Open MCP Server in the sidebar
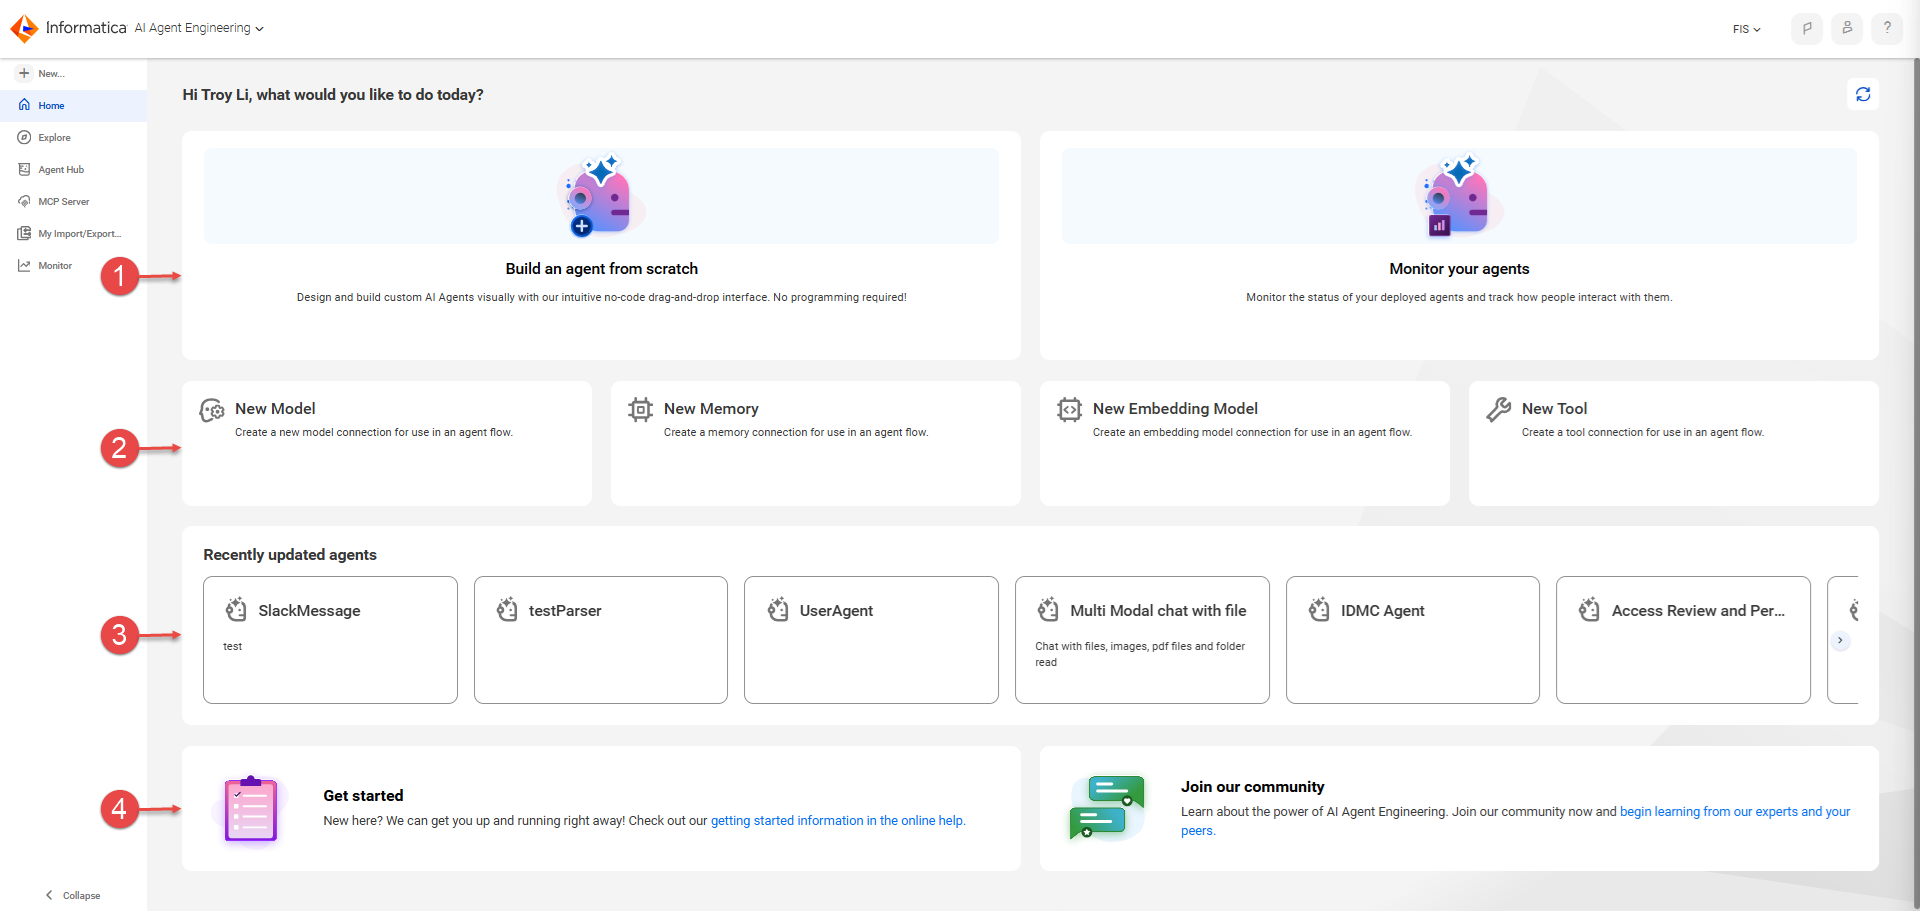This screenshot has height=911, width=1920. (73, 201)
